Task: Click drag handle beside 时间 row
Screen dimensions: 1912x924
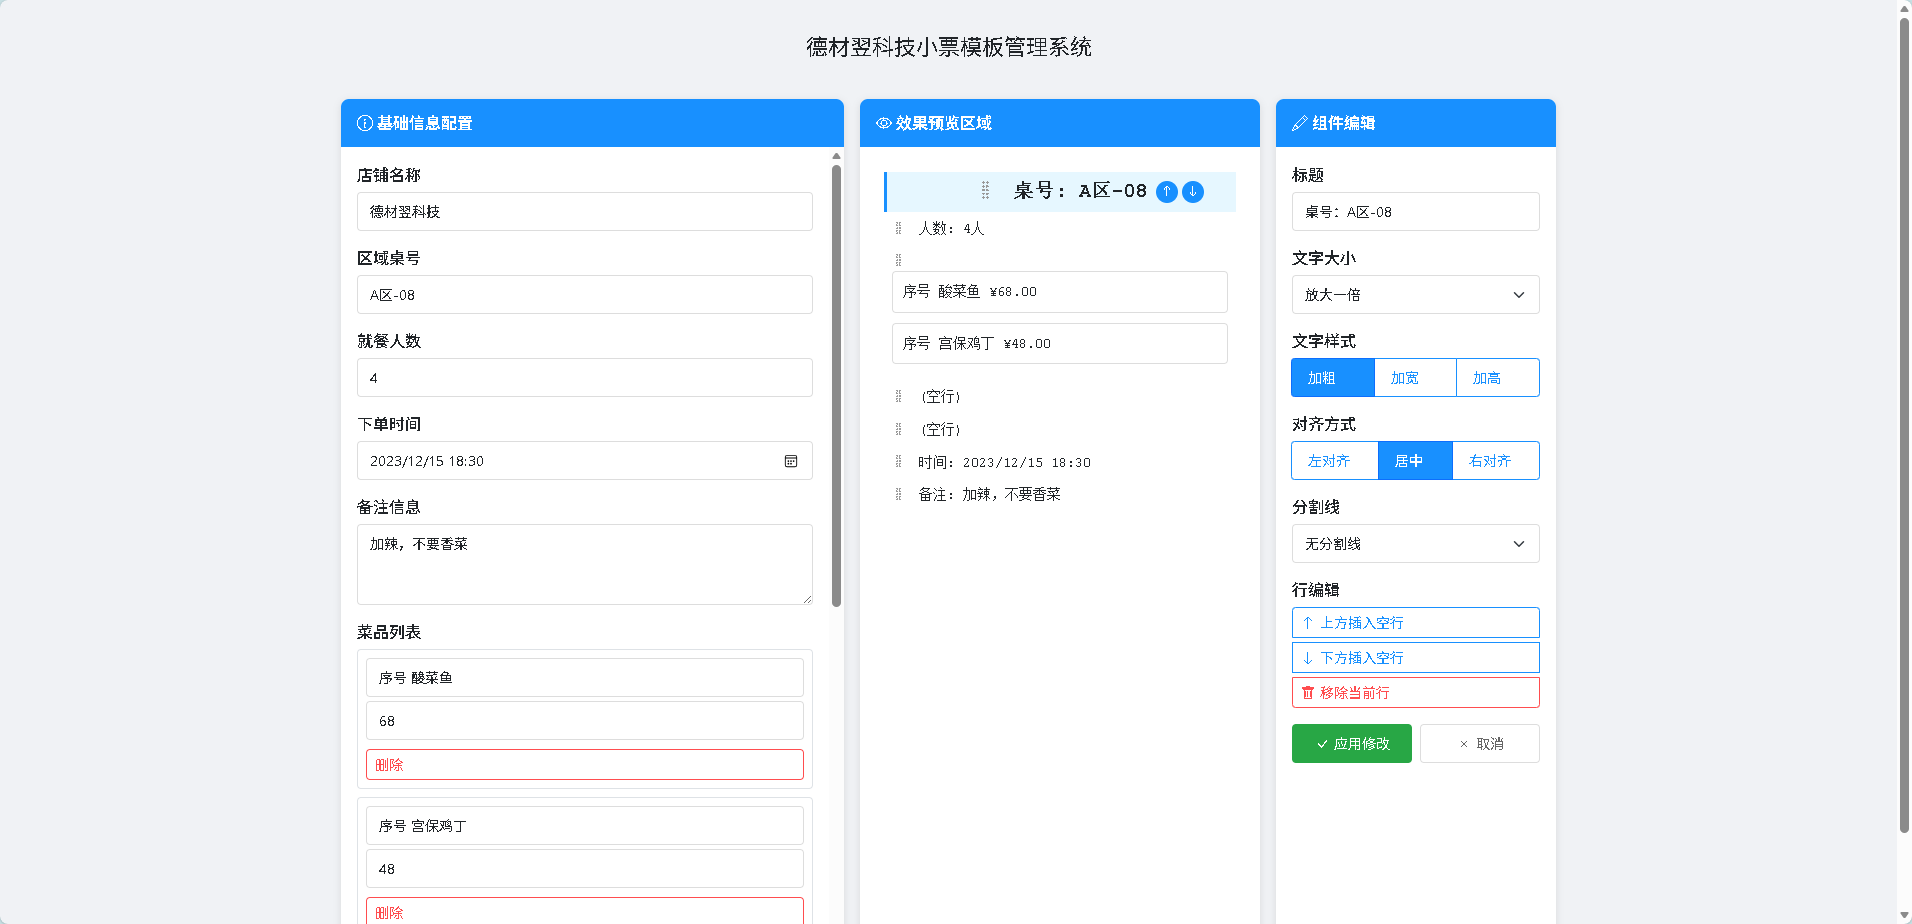Action: pos(898,462)
